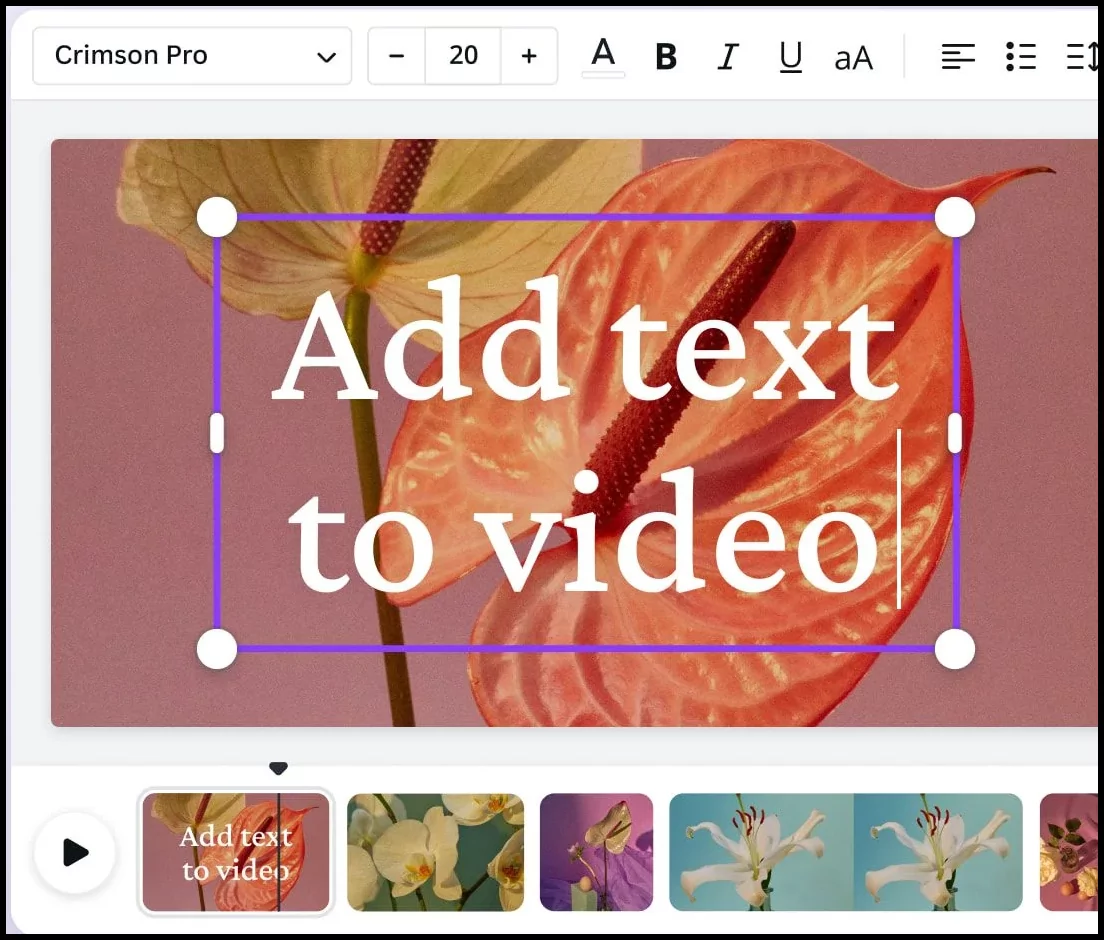The image size is (1104, 940).
Task: Toggle underline on the selected text
Action: (x=790, y=57)
